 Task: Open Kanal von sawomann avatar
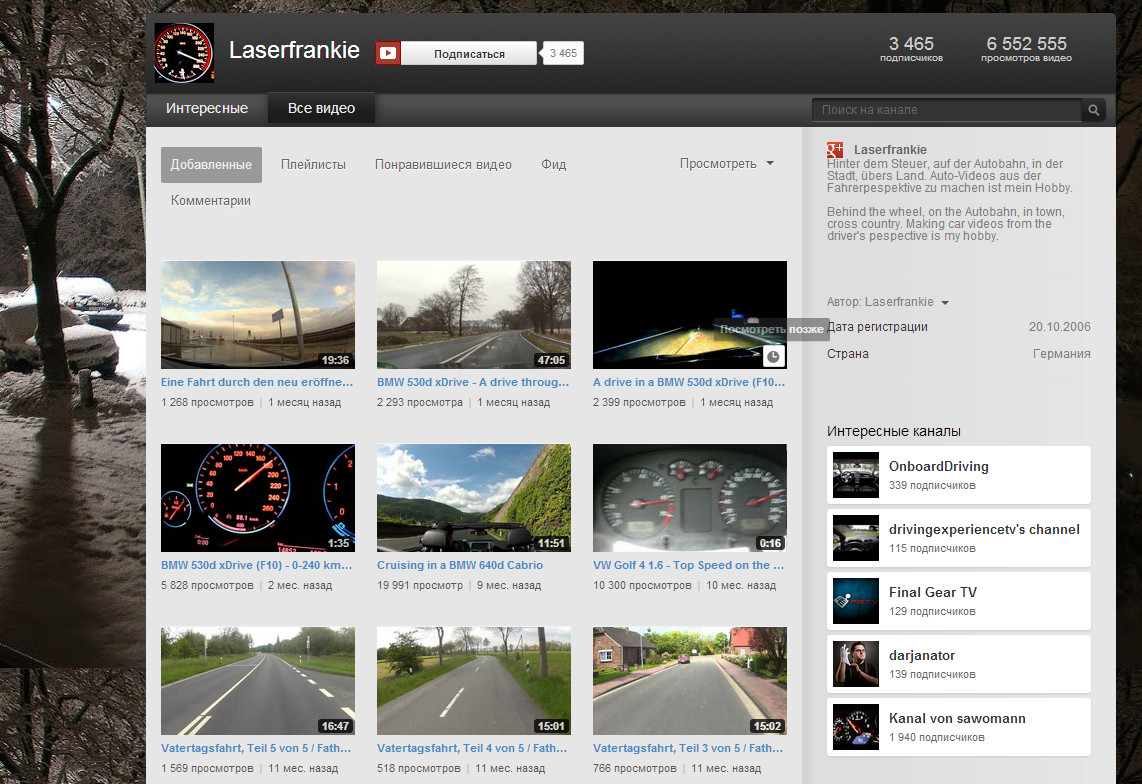click(856, 727)
